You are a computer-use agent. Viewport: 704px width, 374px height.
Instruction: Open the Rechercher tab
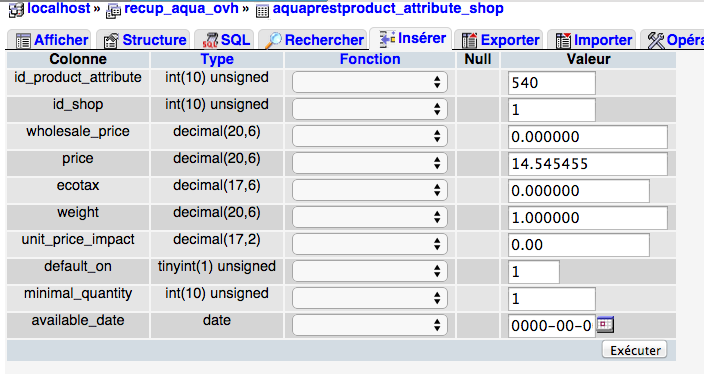tap(312, 40)
